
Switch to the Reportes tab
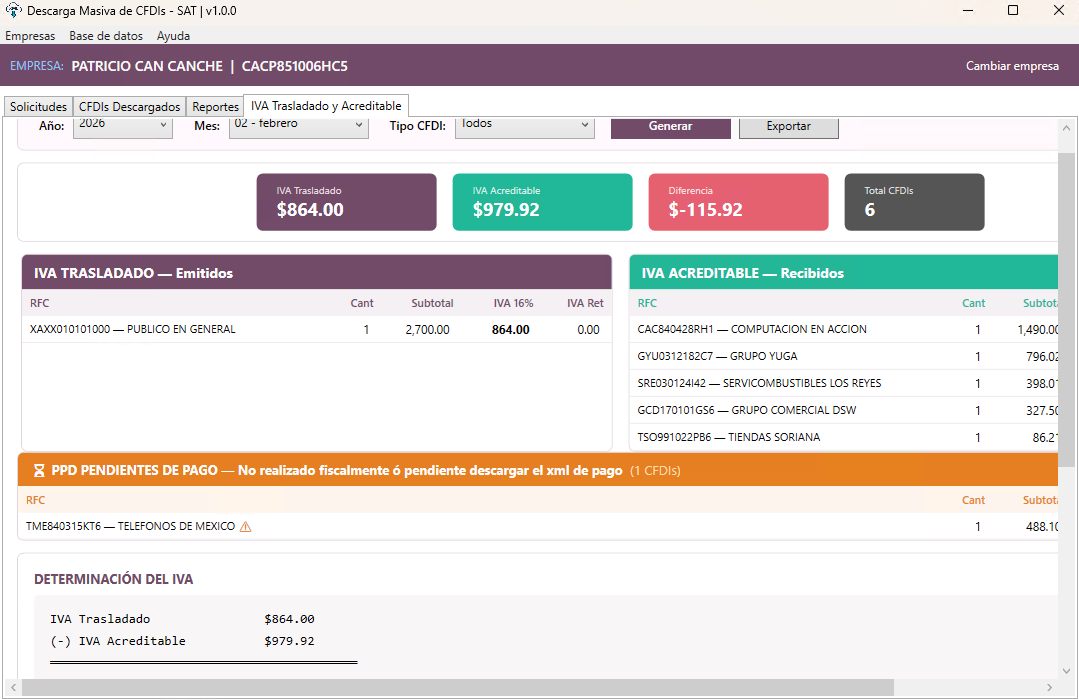coord(215,107)
